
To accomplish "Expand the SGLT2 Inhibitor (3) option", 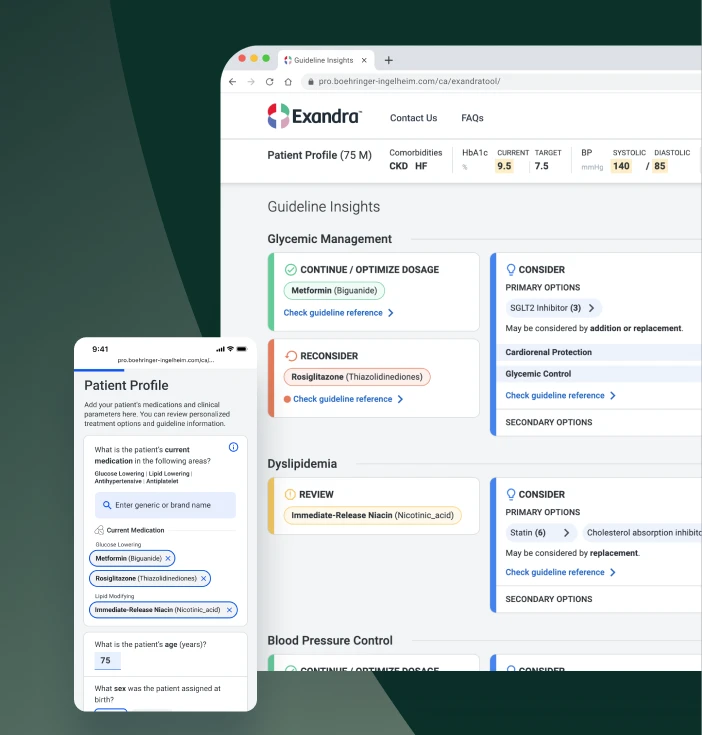I will (x=553, y=308).
